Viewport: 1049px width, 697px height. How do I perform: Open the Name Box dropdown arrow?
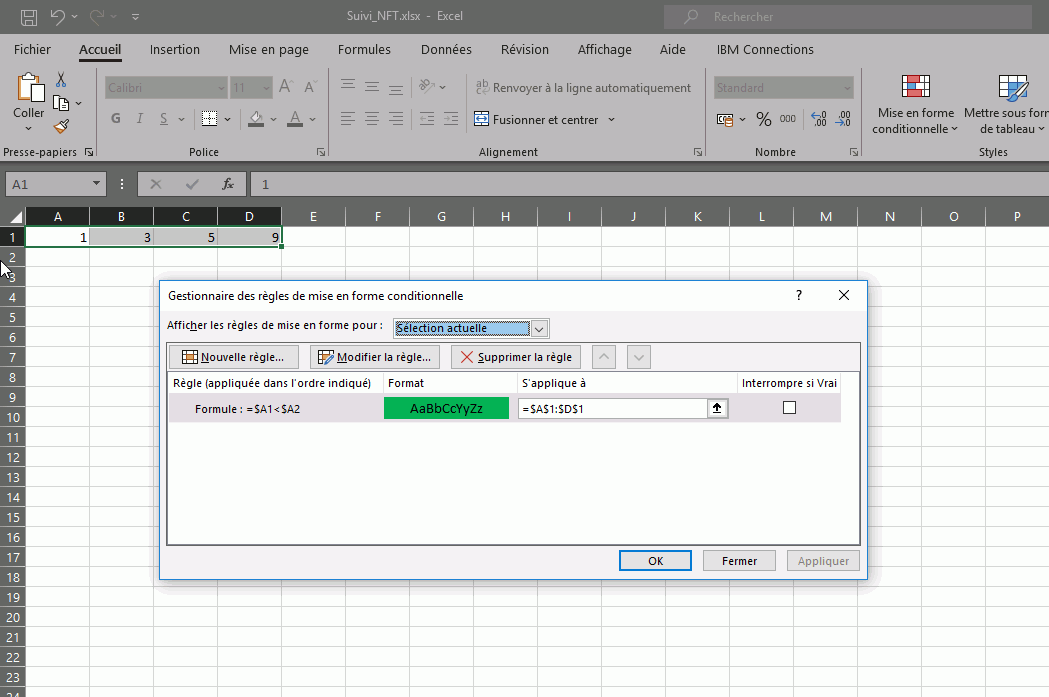pos(97,184)
